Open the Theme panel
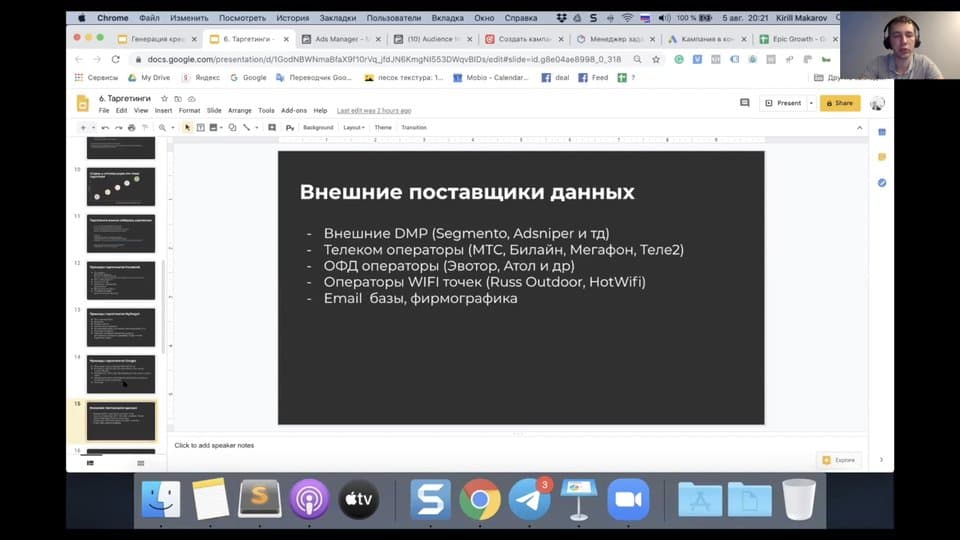The image size is (960, 540). [383, 127]
